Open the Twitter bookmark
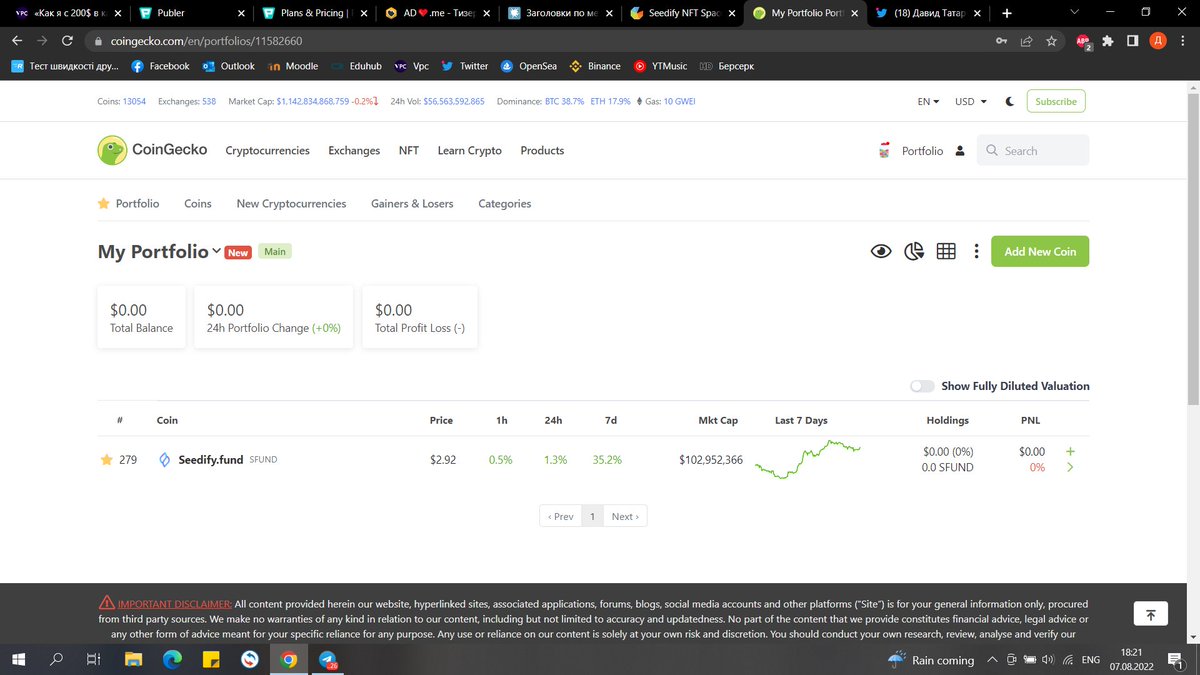Image resolution: width=1200 pixels, height=675 pixels. (x=465, y=66)
